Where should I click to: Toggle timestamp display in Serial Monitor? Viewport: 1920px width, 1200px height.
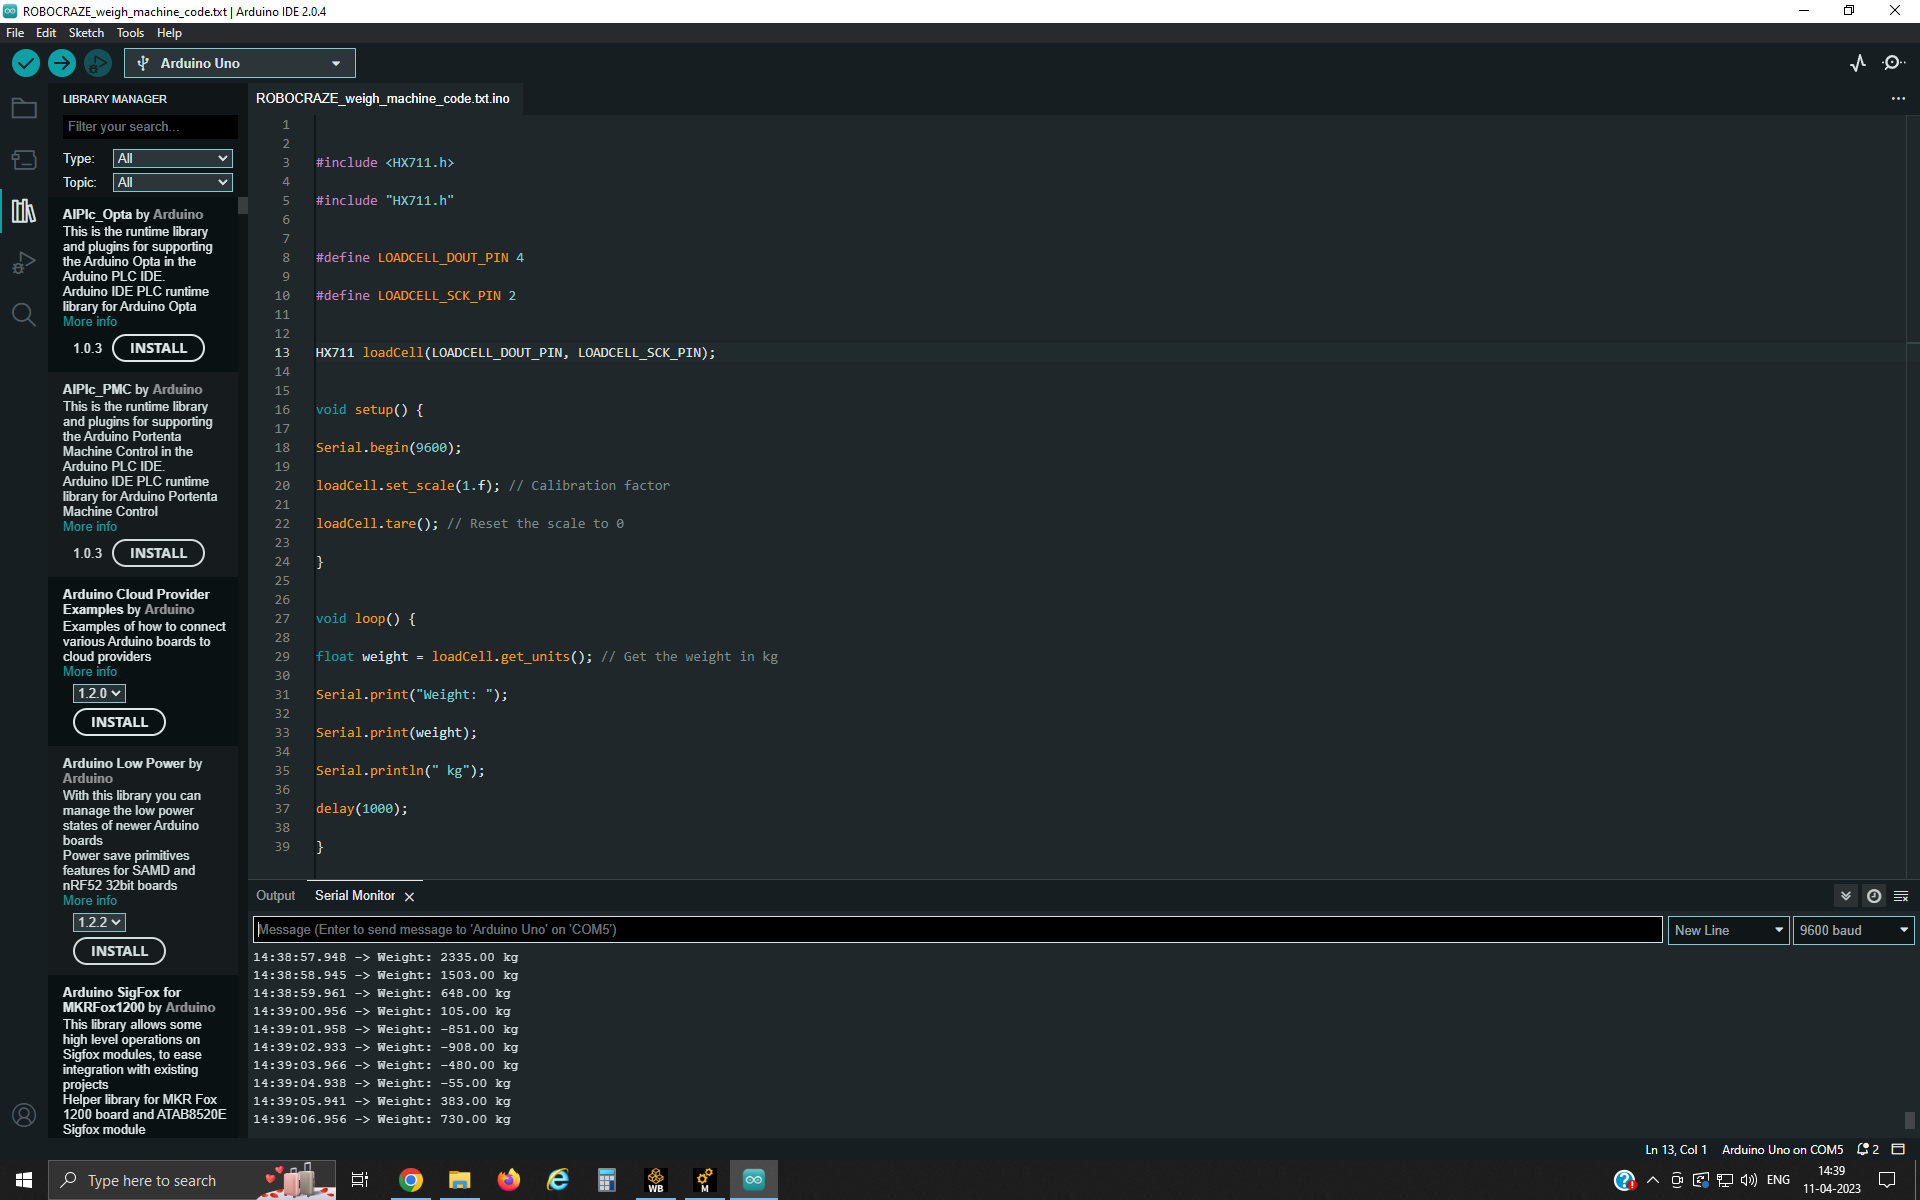tap(1874, 896)
